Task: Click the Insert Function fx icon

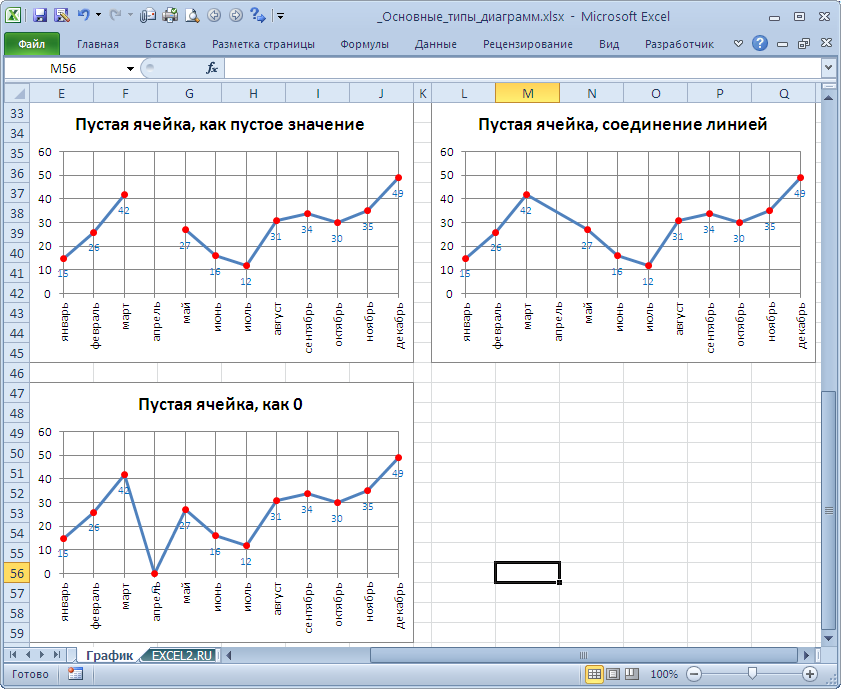Action: click(x=212, y=68)
